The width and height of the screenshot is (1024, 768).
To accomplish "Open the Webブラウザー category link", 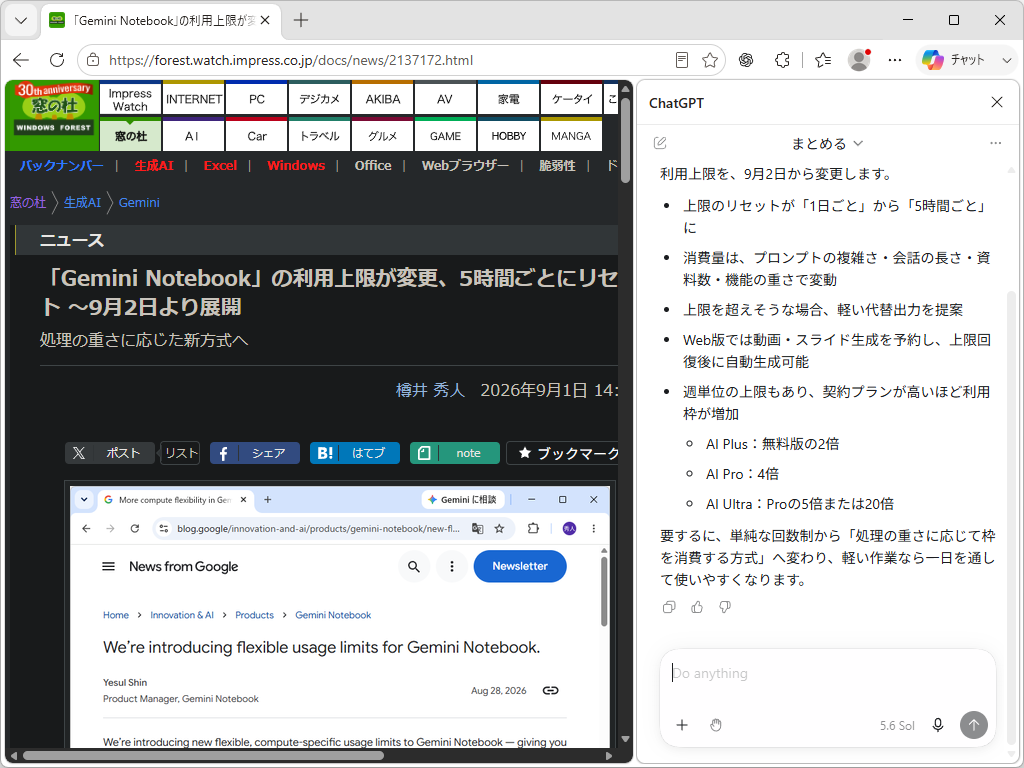I will tap(465, 166).
